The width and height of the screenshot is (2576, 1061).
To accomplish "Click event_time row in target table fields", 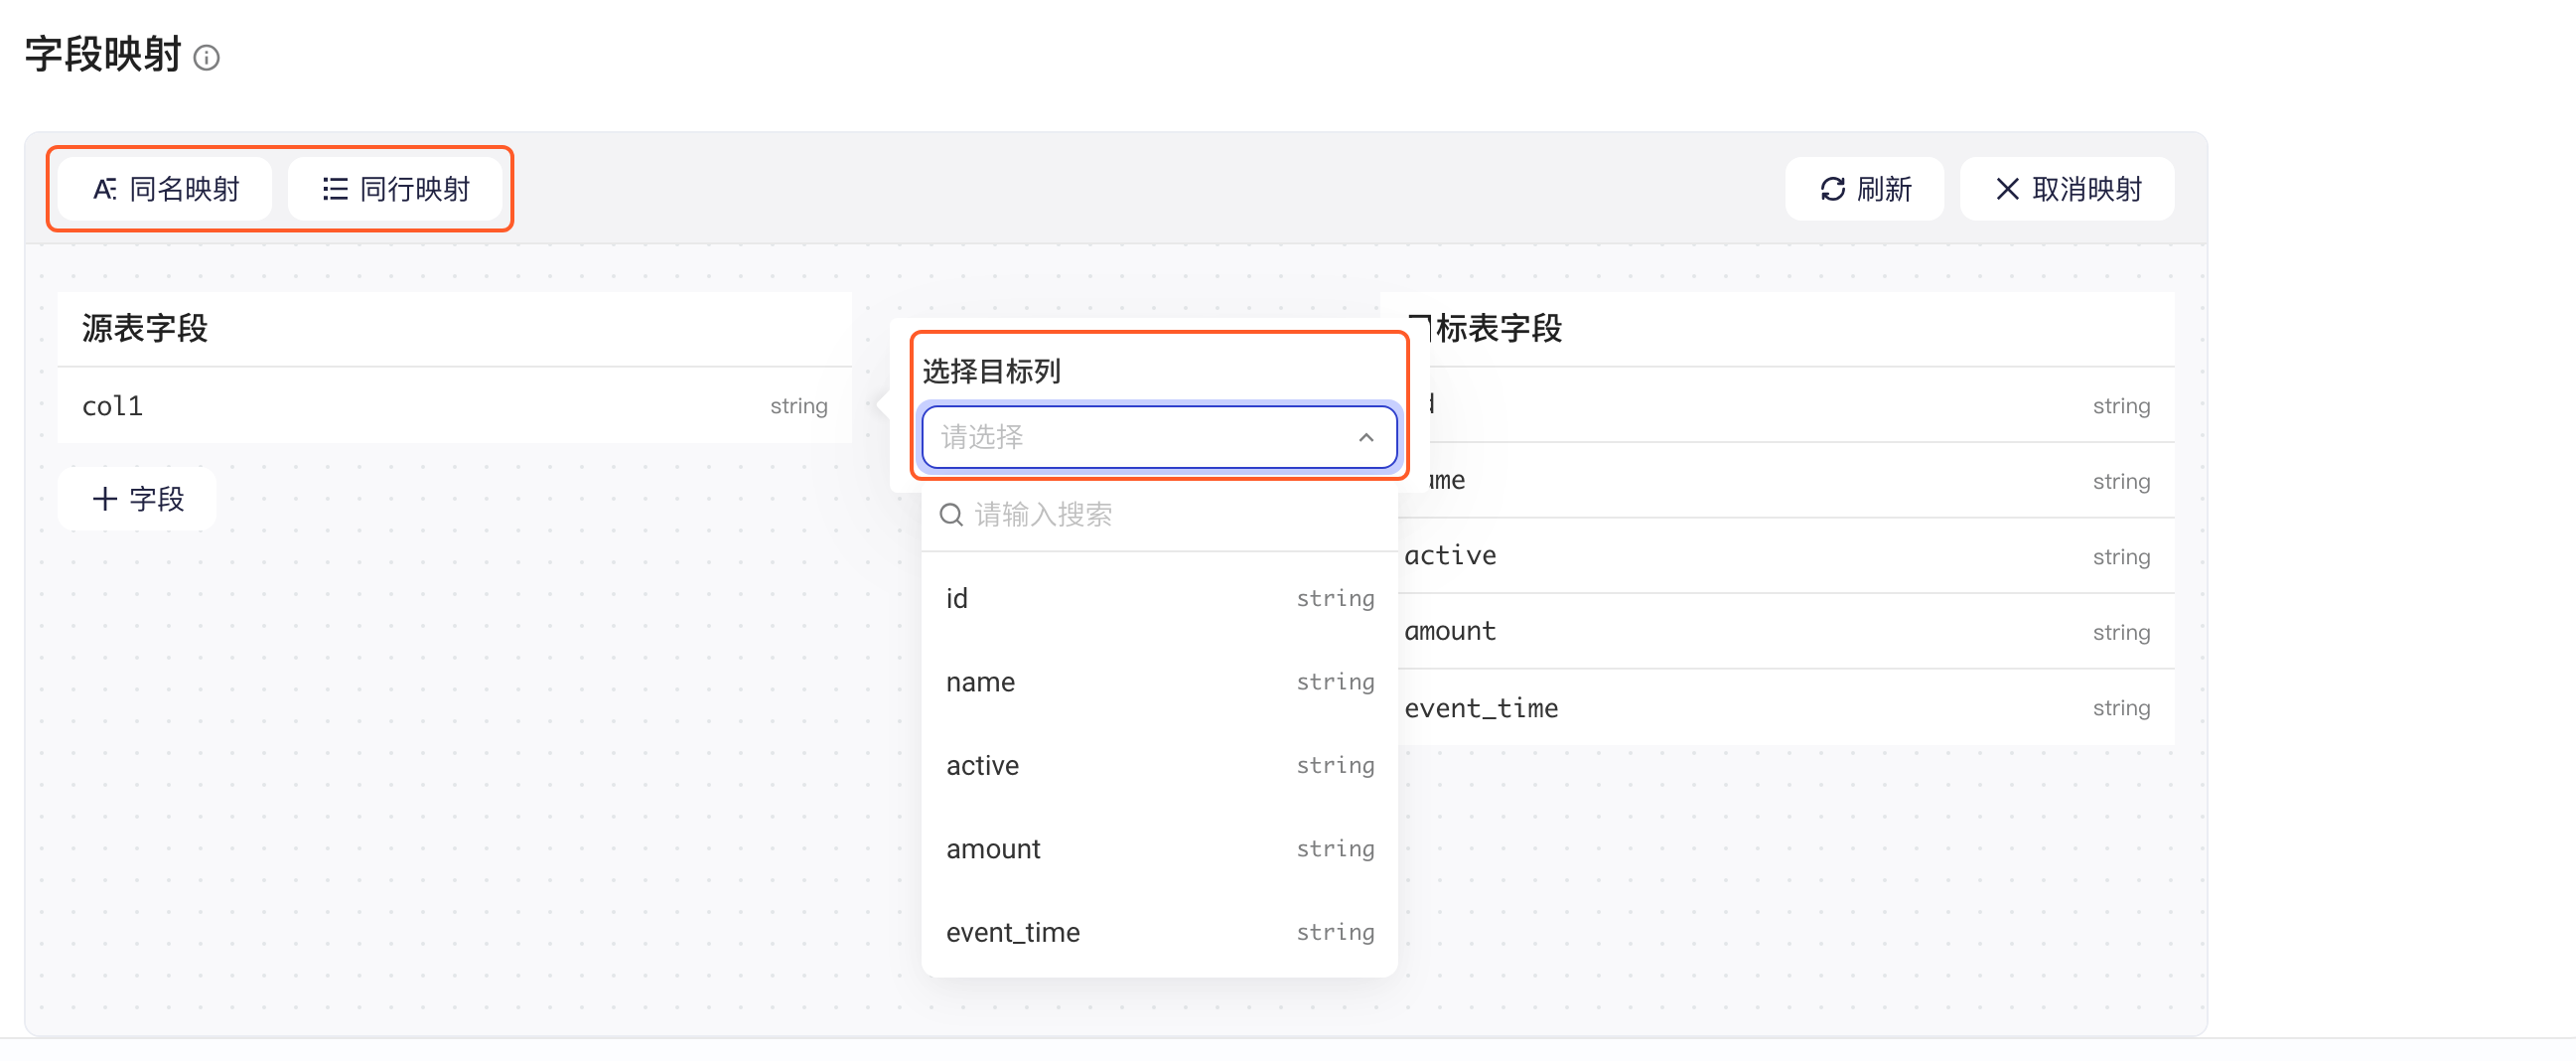I will click(x=1785, y=708).
